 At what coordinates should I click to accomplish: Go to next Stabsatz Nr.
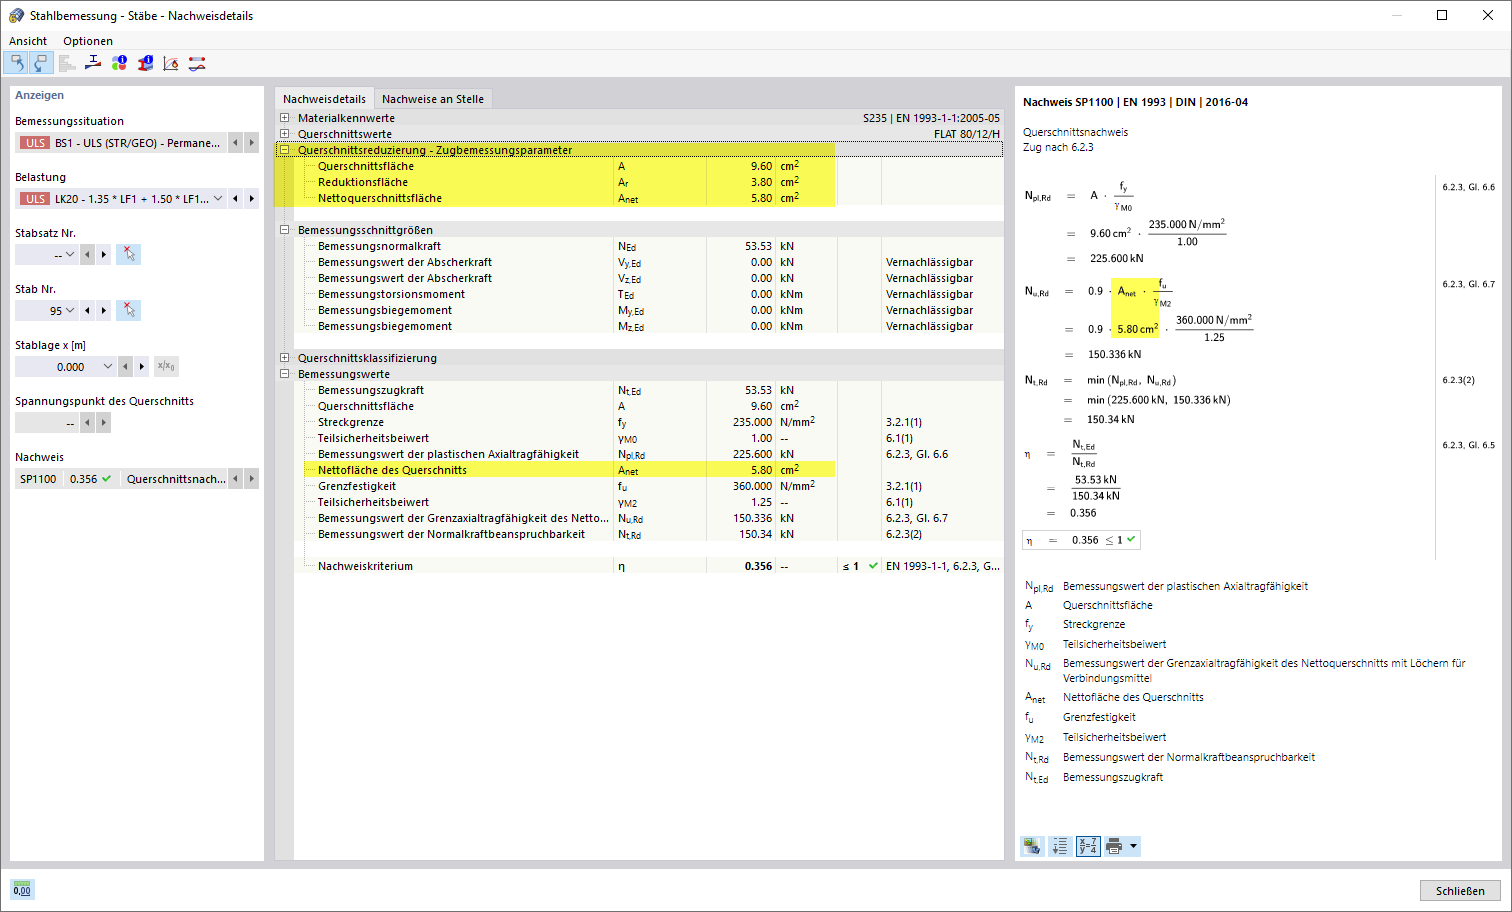pyautogui.click(x=104, y=254)
